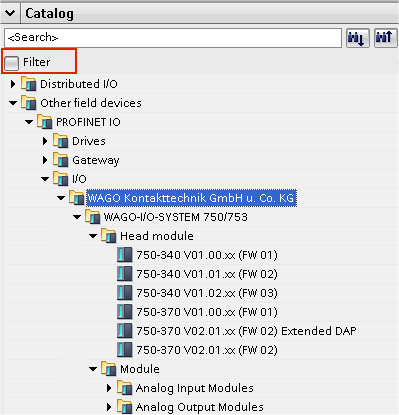Click device icon of 750-340 V01.01.xx
The width and height of the screenshot is (399, 415).
point(125,274)
